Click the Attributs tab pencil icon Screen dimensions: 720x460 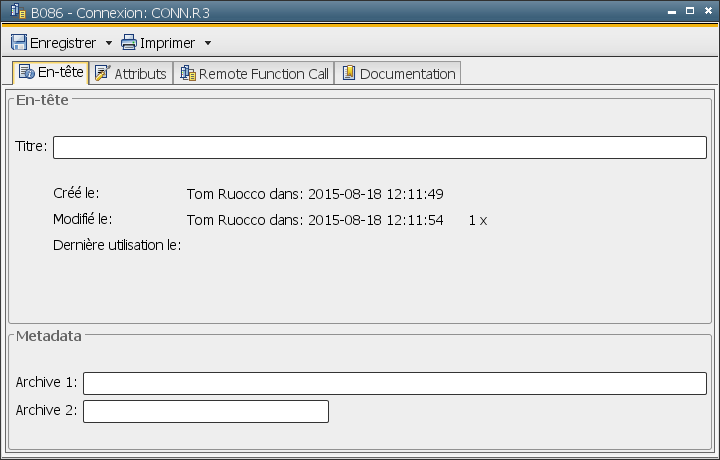[x=102, y=73]
